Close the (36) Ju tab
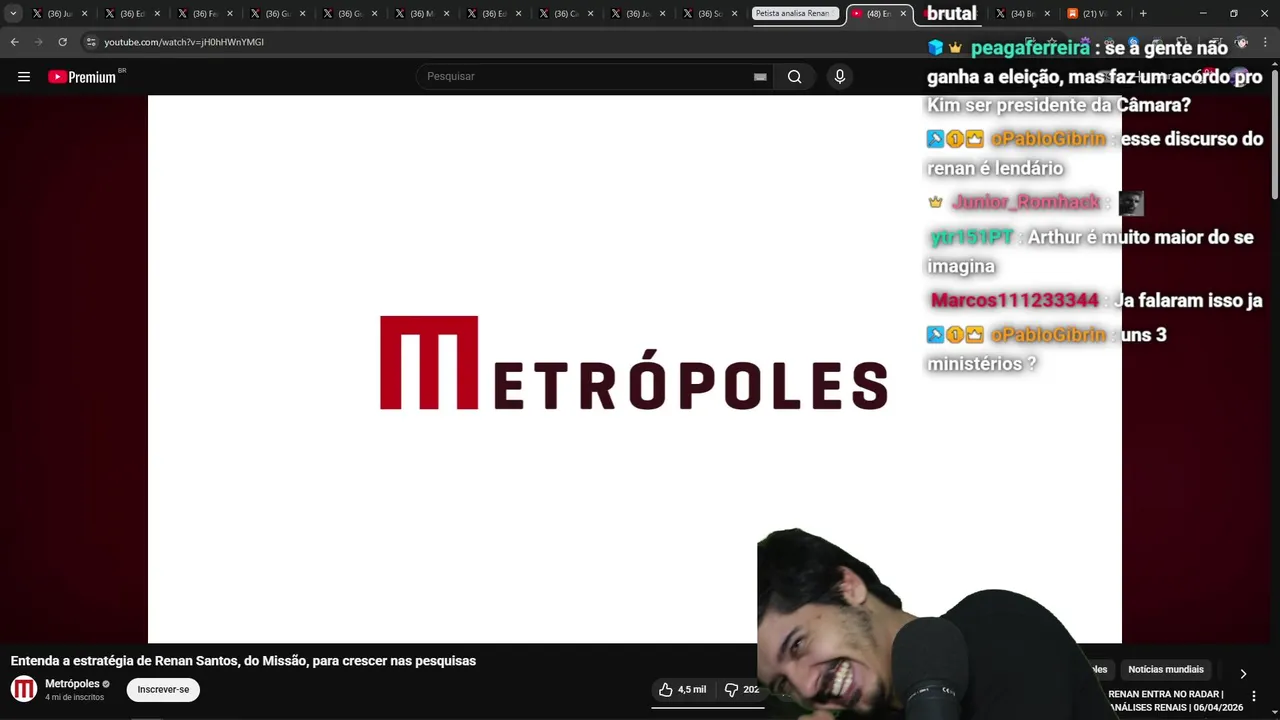This screenshot has width=1280, height=720. pyautogui.click(x=84, y=14)
